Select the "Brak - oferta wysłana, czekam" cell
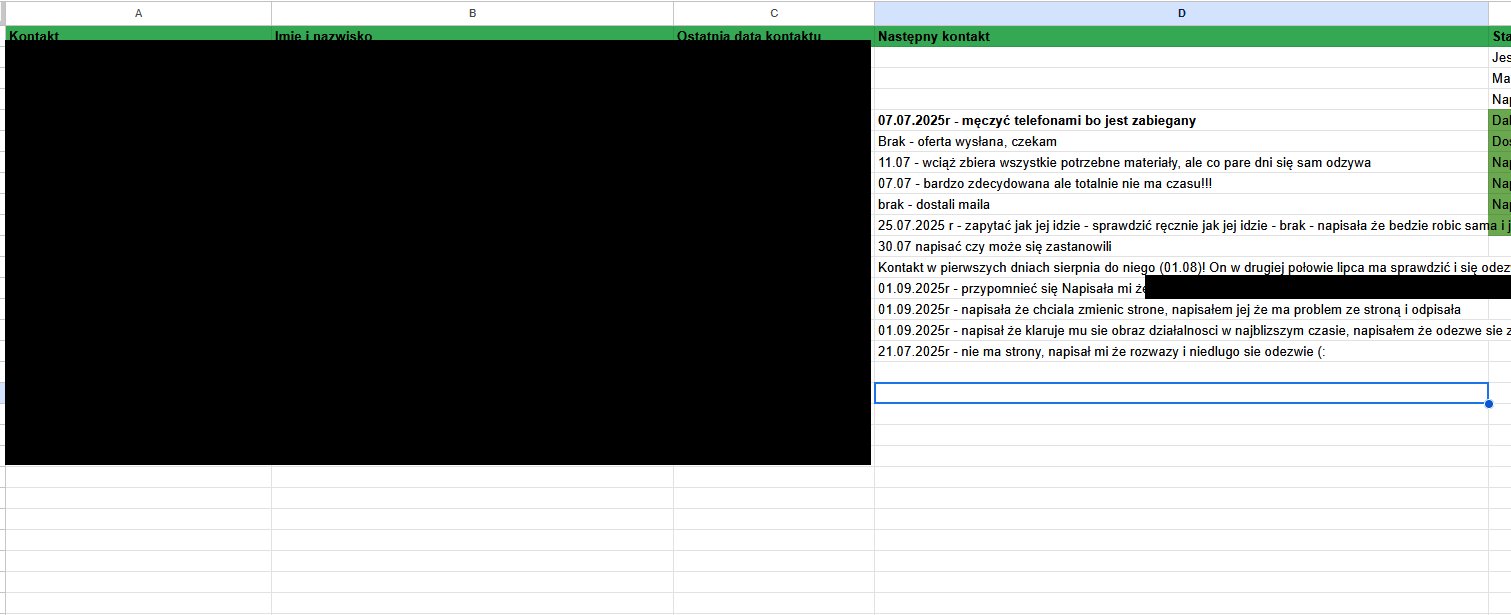Screen dimensions: 1511x615 tap(967, 142)
